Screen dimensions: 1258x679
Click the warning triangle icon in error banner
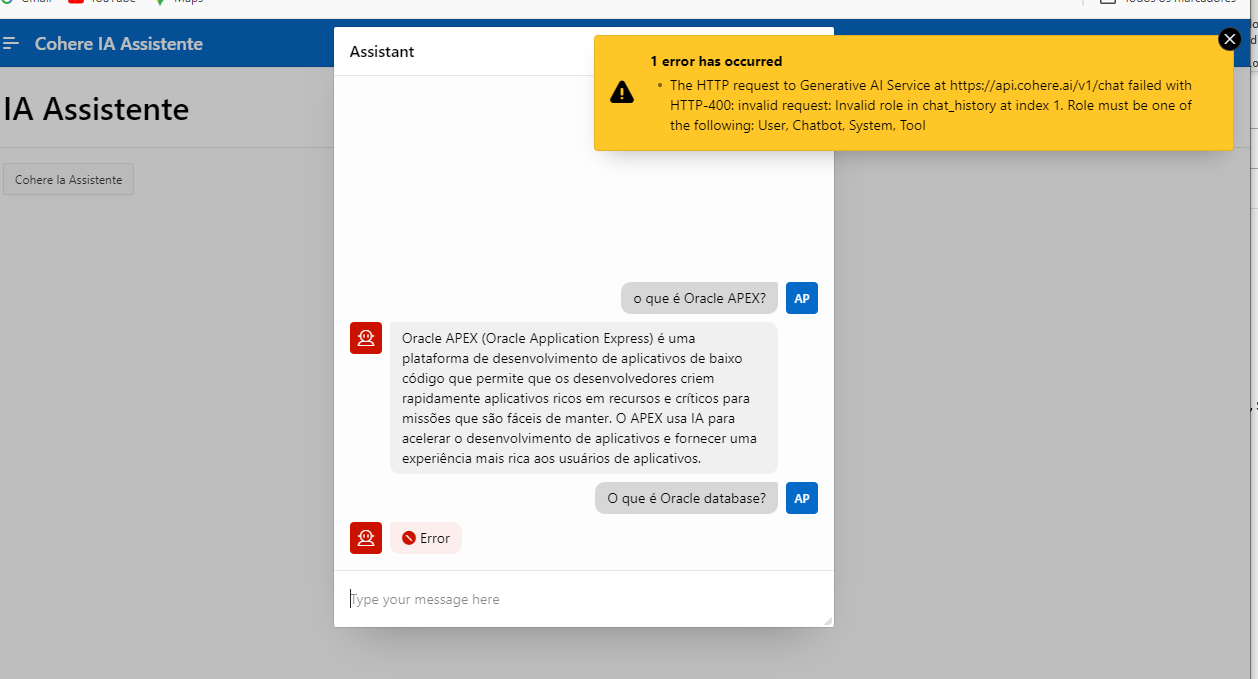point(622,93)
